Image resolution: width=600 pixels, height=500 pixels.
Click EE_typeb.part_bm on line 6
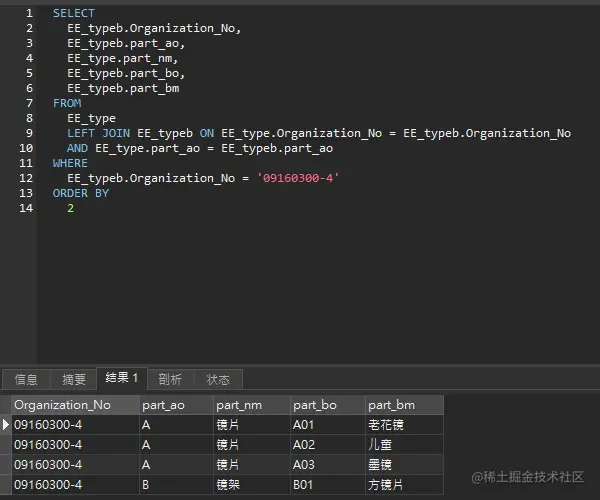click(123, 88)
